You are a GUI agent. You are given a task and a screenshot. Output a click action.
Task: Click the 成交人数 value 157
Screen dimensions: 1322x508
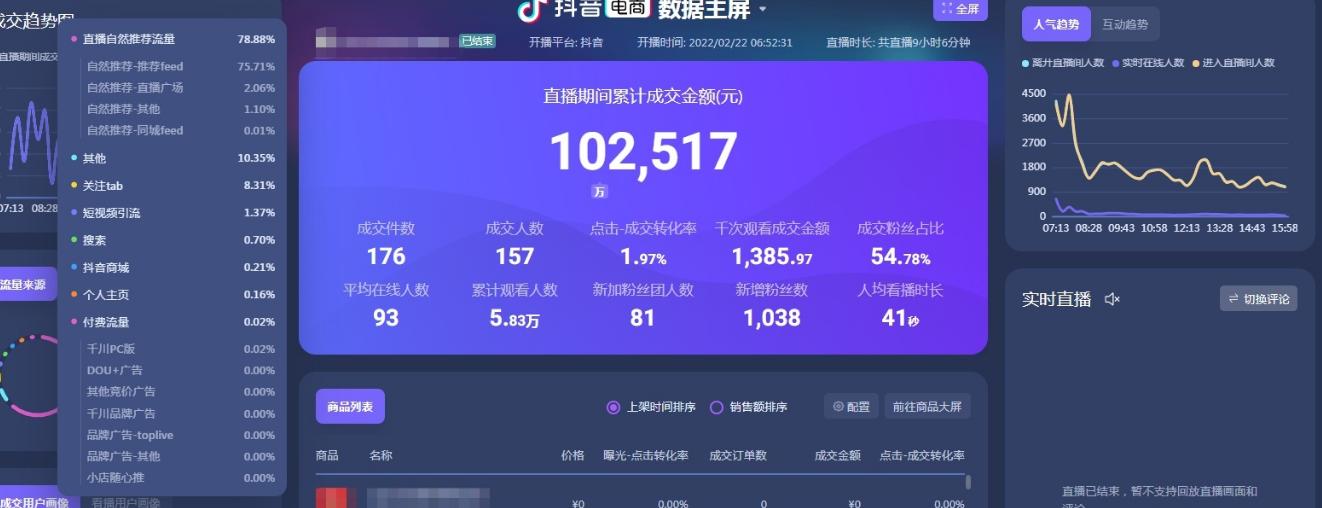click(x=514, y=256)
